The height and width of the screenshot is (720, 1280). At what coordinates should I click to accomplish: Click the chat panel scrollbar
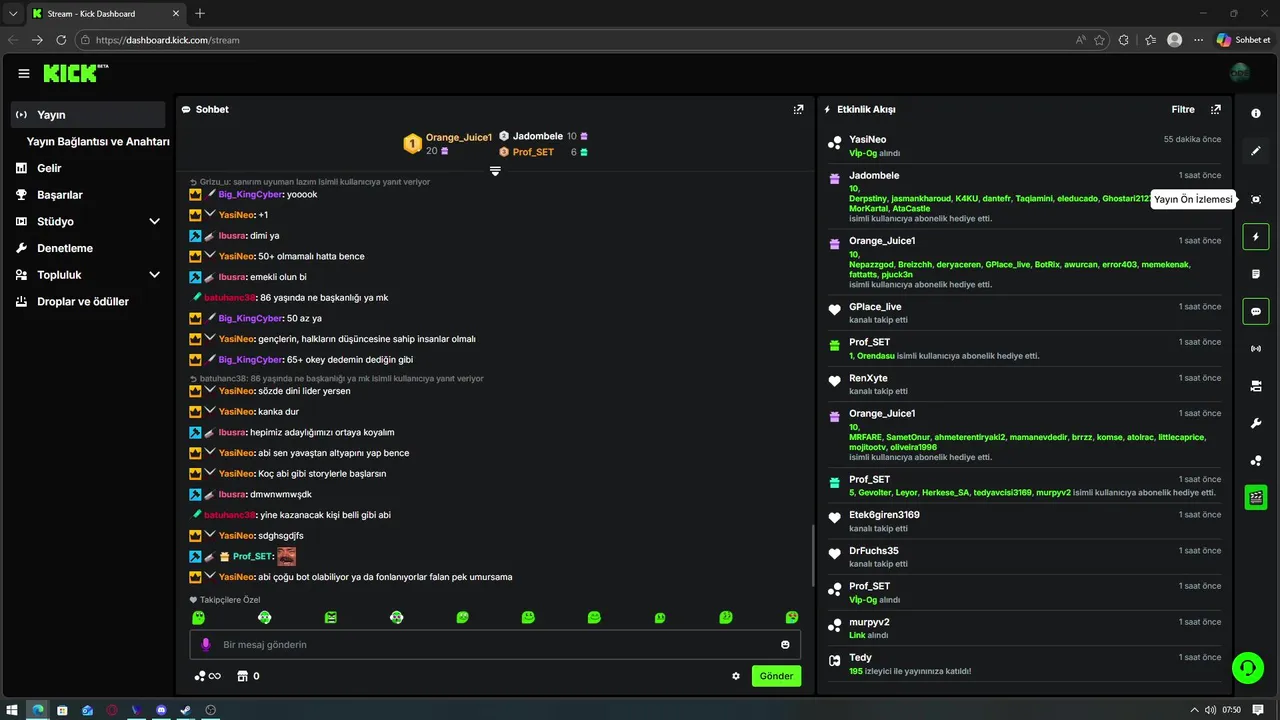813,556
